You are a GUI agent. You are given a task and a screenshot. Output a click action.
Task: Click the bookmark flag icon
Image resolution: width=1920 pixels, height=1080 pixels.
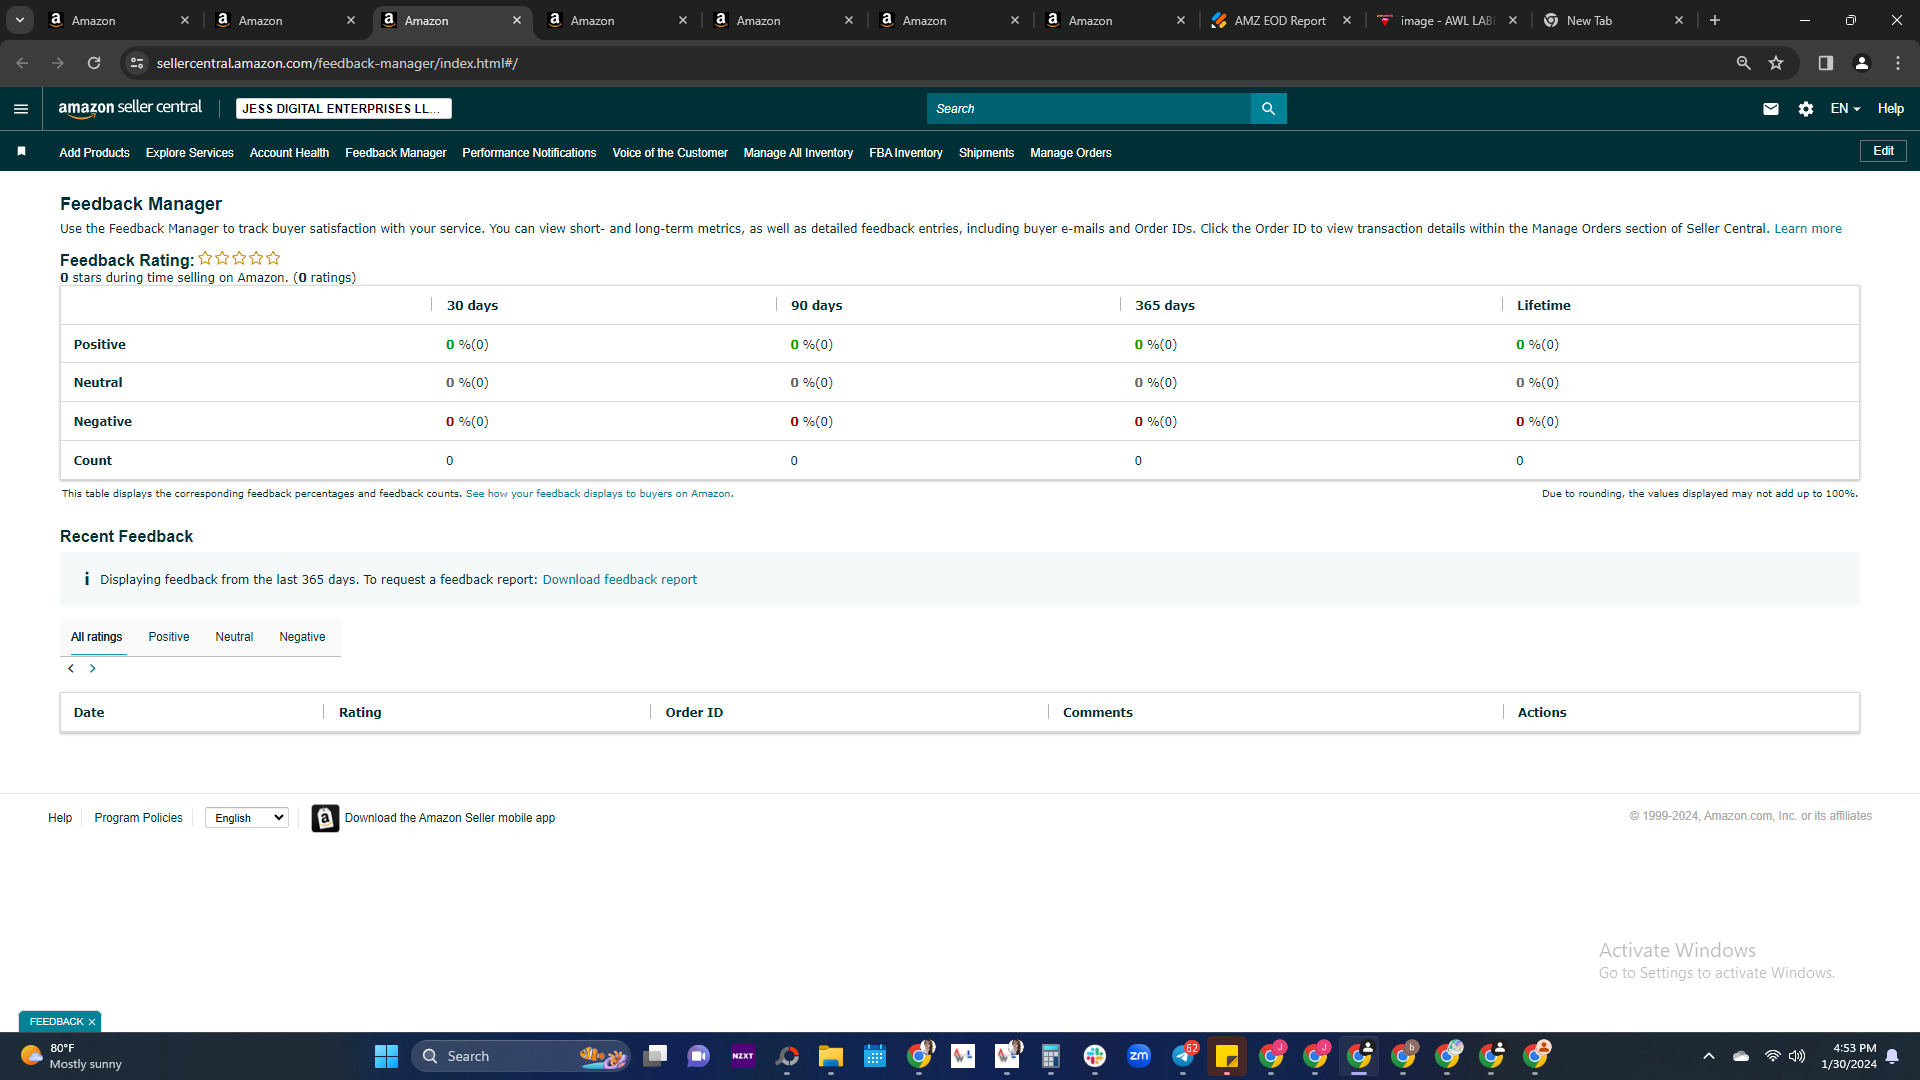click(x=21, y=152)
